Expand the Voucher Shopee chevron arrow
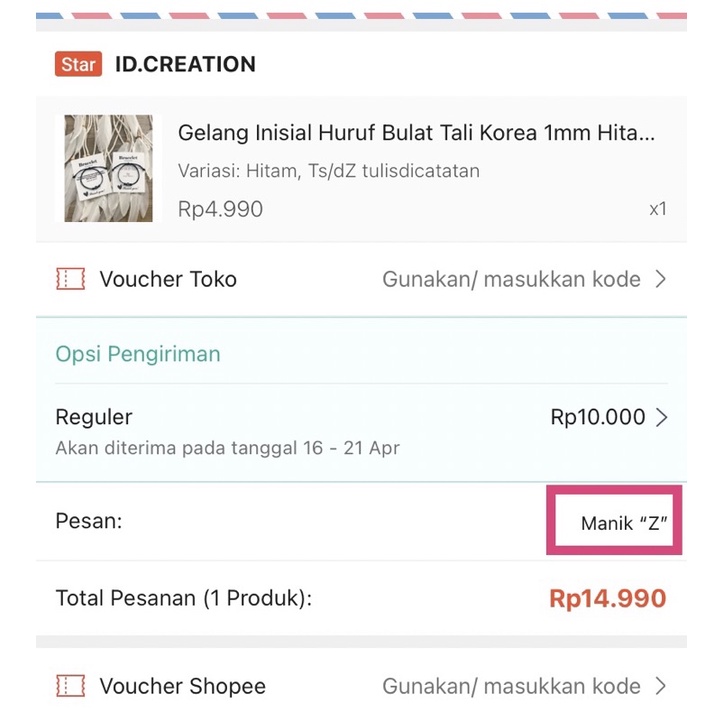This screenshot has height=722, width=722. 660,686
